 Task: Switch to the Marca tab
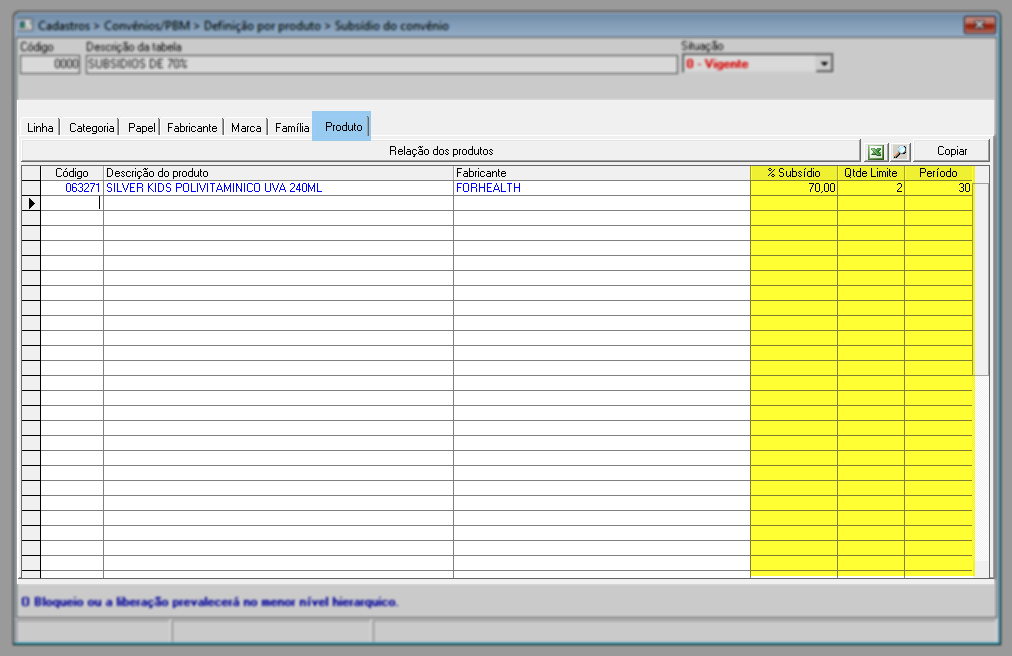point(246,127)
